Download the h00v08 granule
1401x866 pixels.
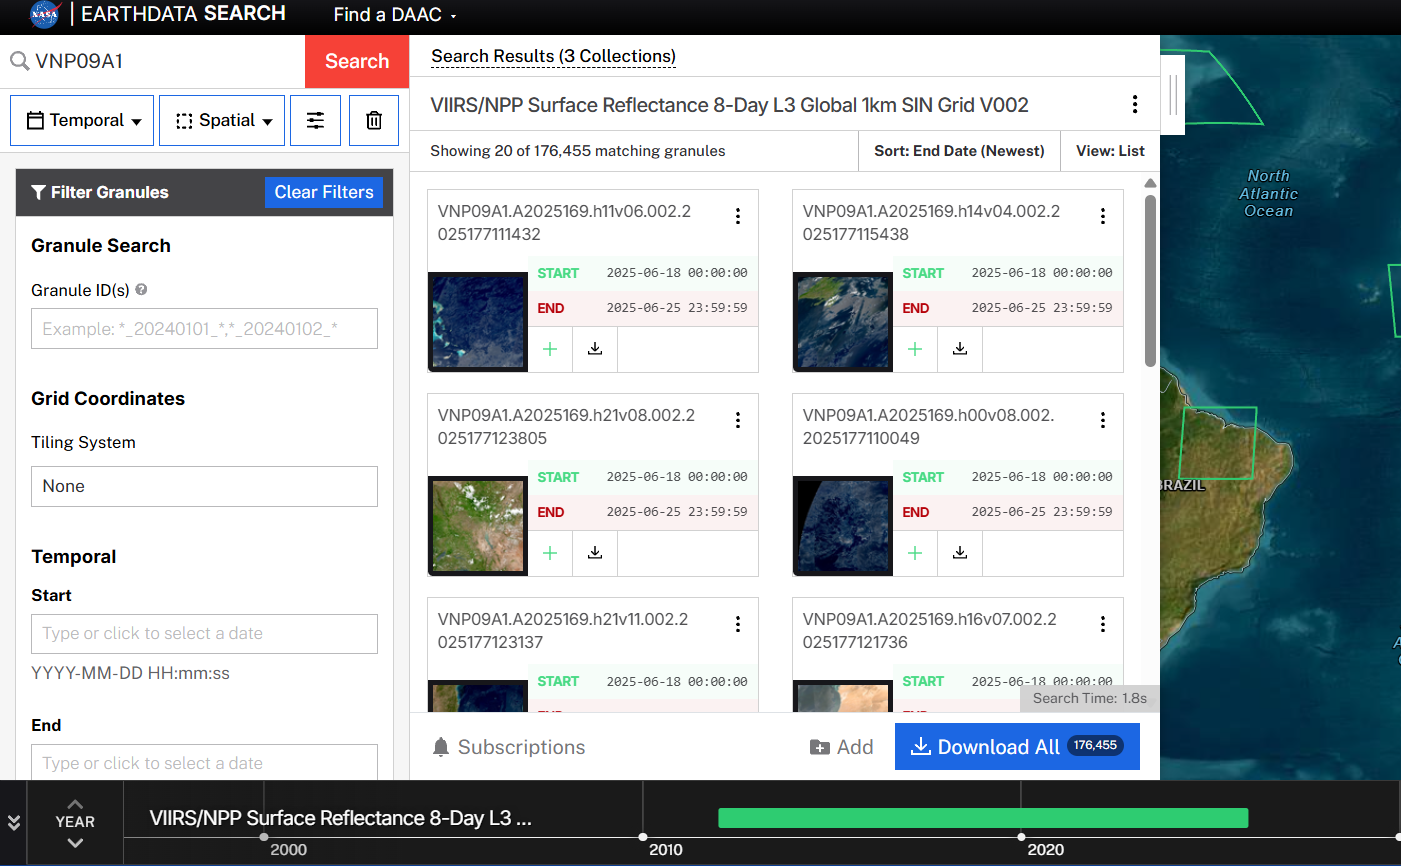tap(960, 553)
